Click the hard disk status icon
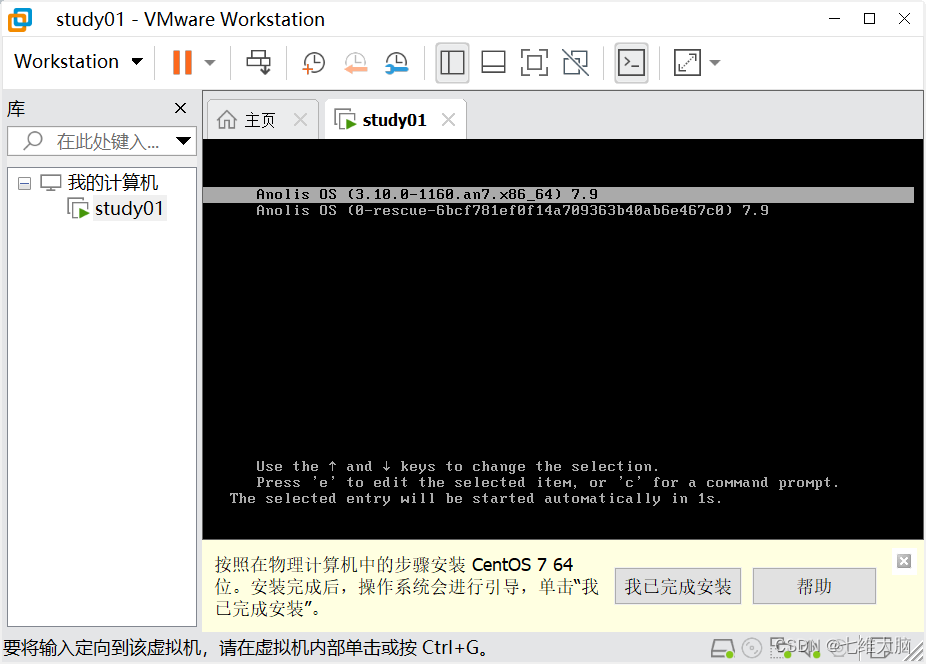Image resolution: width=926 pixels, height=664 pixels. [x=722, y=649]
